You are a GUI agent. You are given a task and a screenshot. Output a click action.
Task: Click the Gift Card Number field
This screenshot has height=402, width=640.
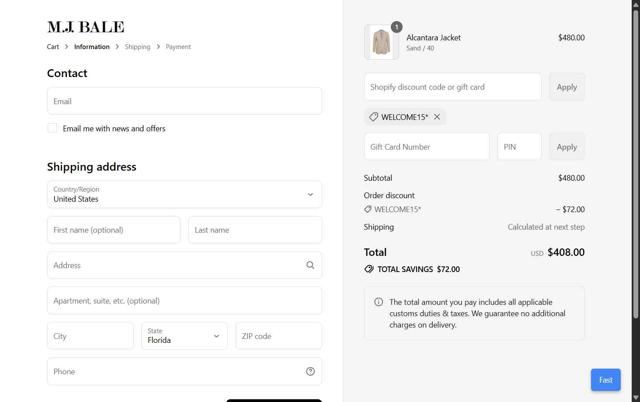pos(427,147)
